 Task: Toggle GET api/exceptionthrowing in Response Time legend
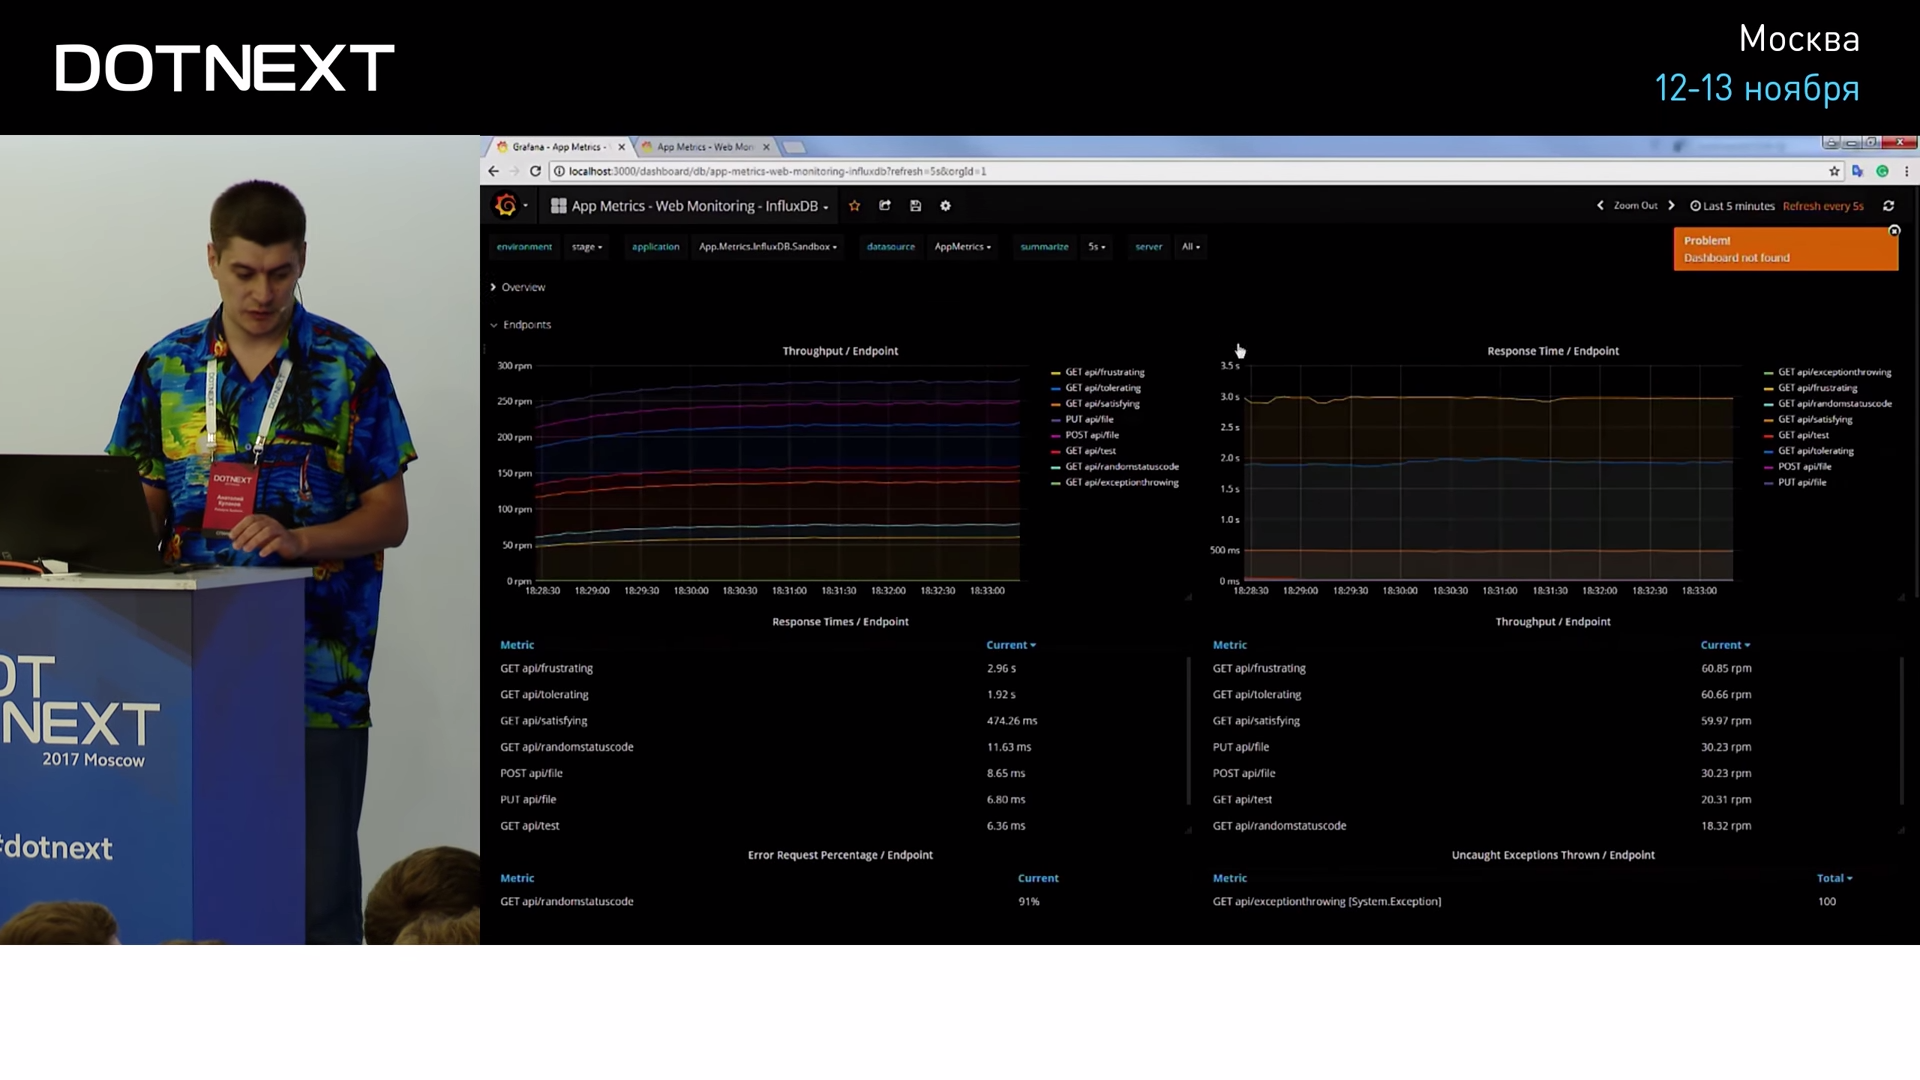1834,372
